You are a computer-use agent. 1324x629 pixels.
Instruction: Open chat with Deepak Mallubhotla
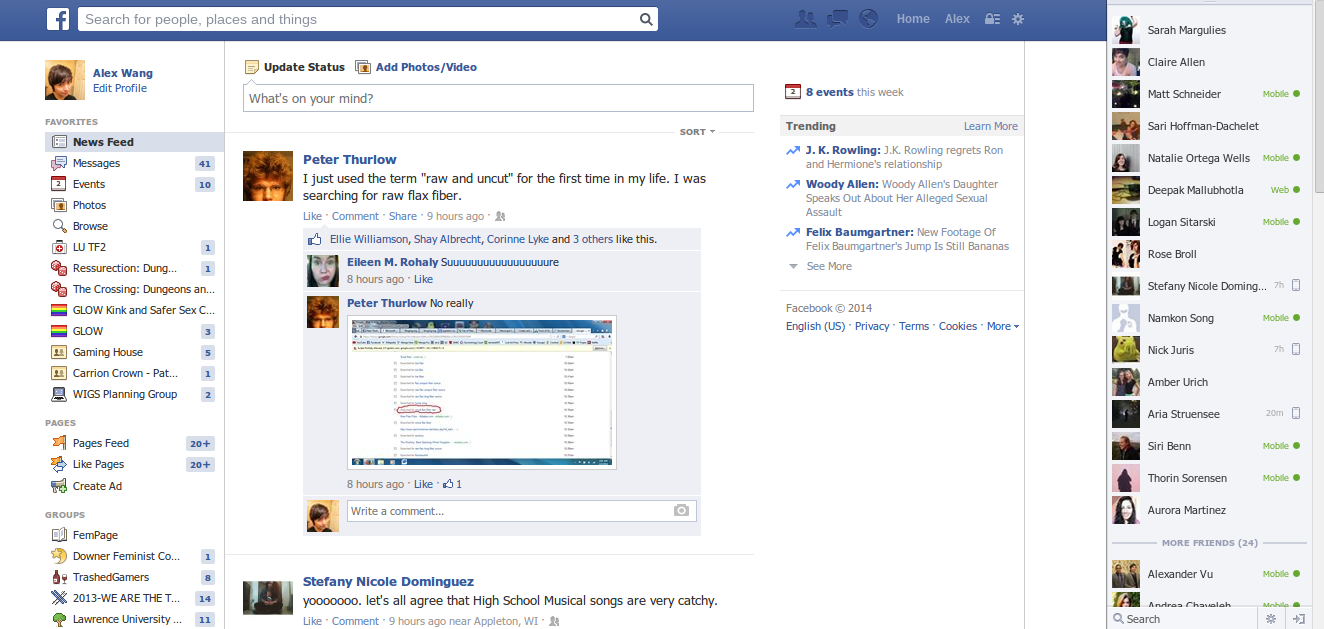1209,190
